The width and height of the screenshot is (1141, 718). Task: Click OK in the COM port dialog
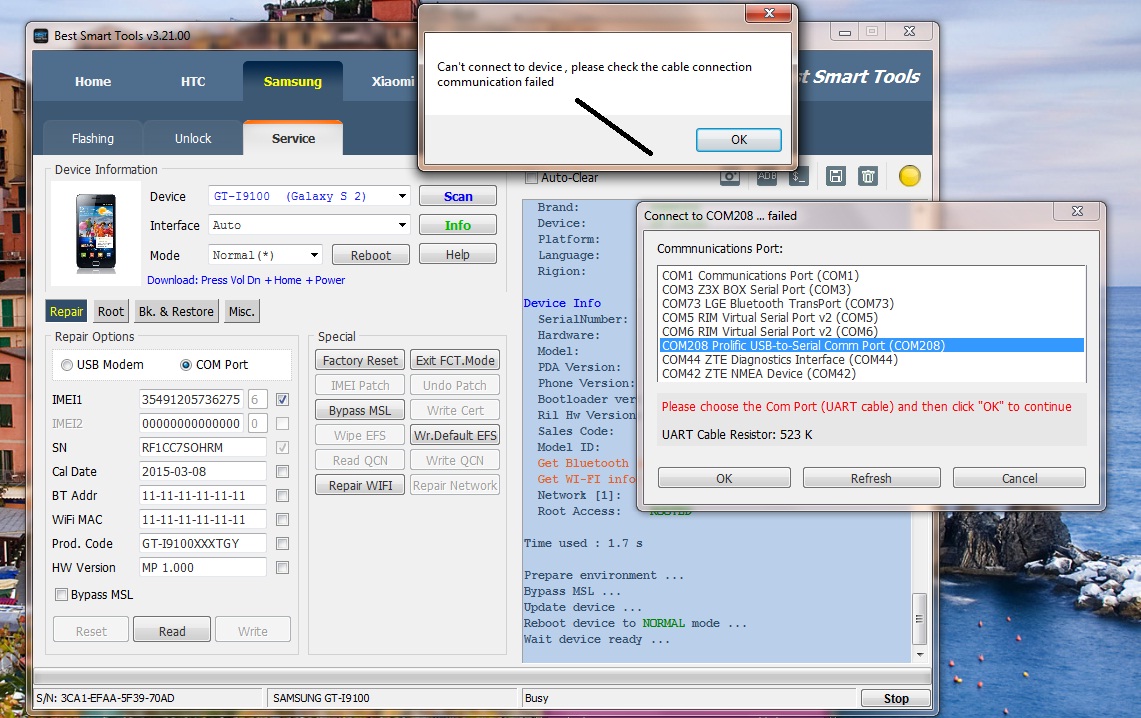(724, 478)
